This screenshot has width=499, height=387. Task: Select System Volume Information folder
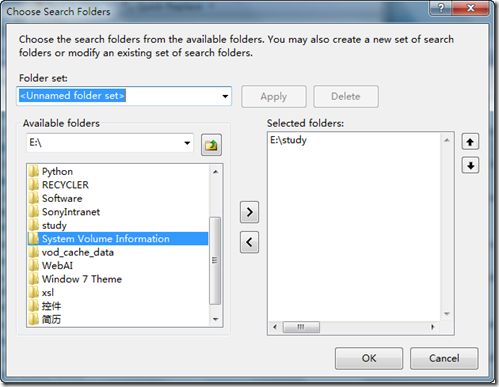point(118,239)
